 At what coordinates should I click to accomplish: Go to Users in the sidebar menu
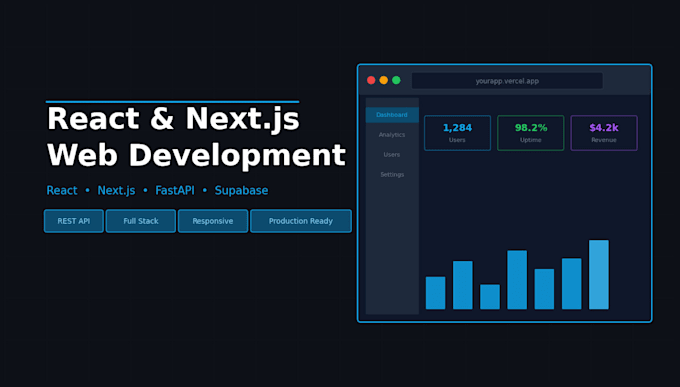392,155
